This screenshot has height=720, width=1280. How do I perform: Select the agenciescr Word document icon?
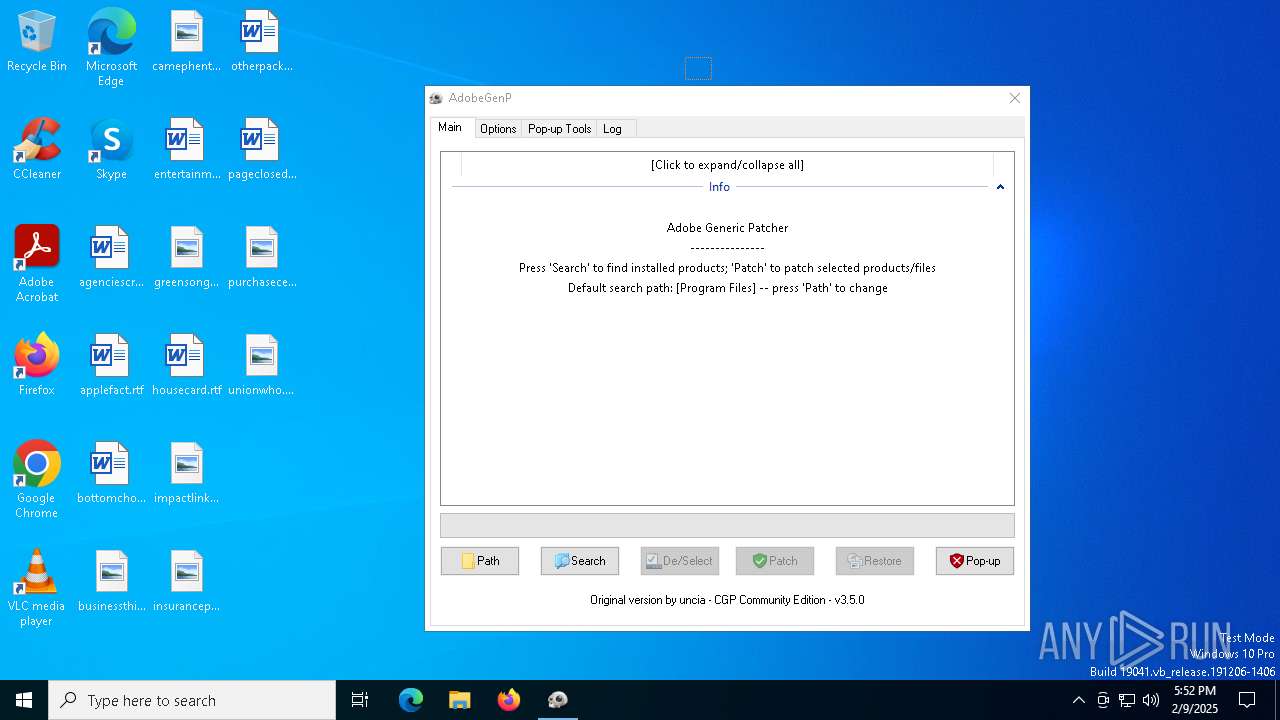point(111,257)
